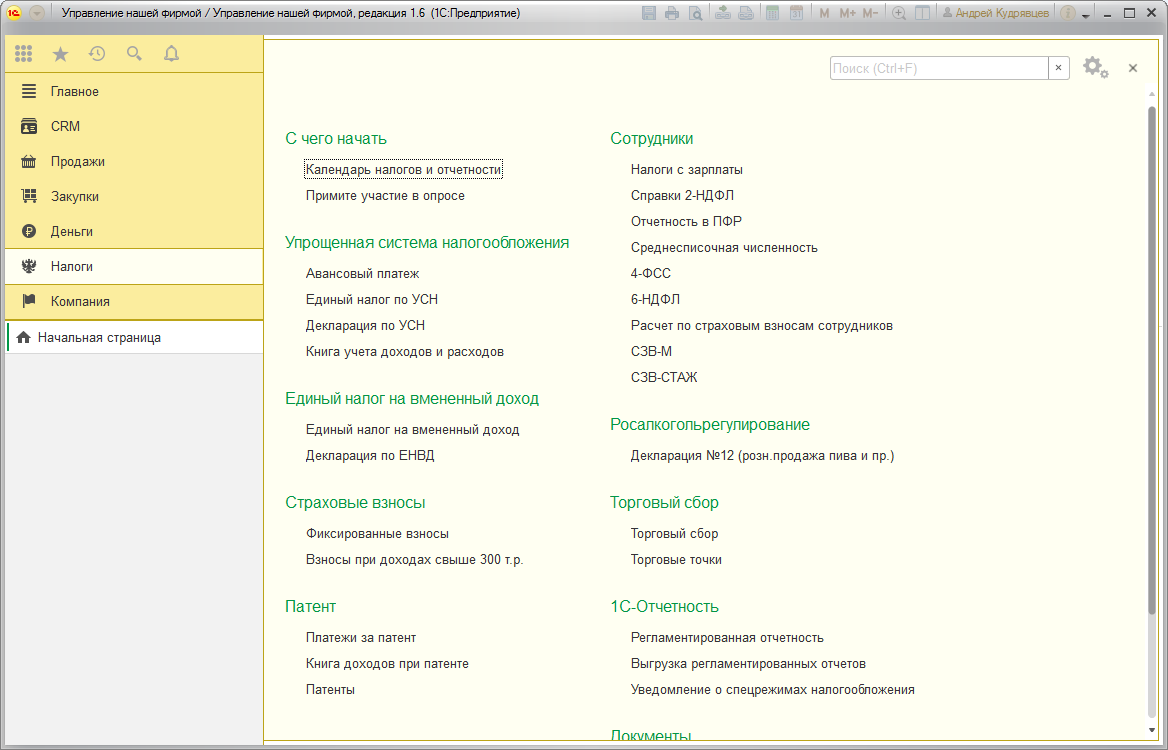Viewport: 1168px width, 750px height.
Task: Open the Calendar icon showing 31
Action: (x=796, y=13)
